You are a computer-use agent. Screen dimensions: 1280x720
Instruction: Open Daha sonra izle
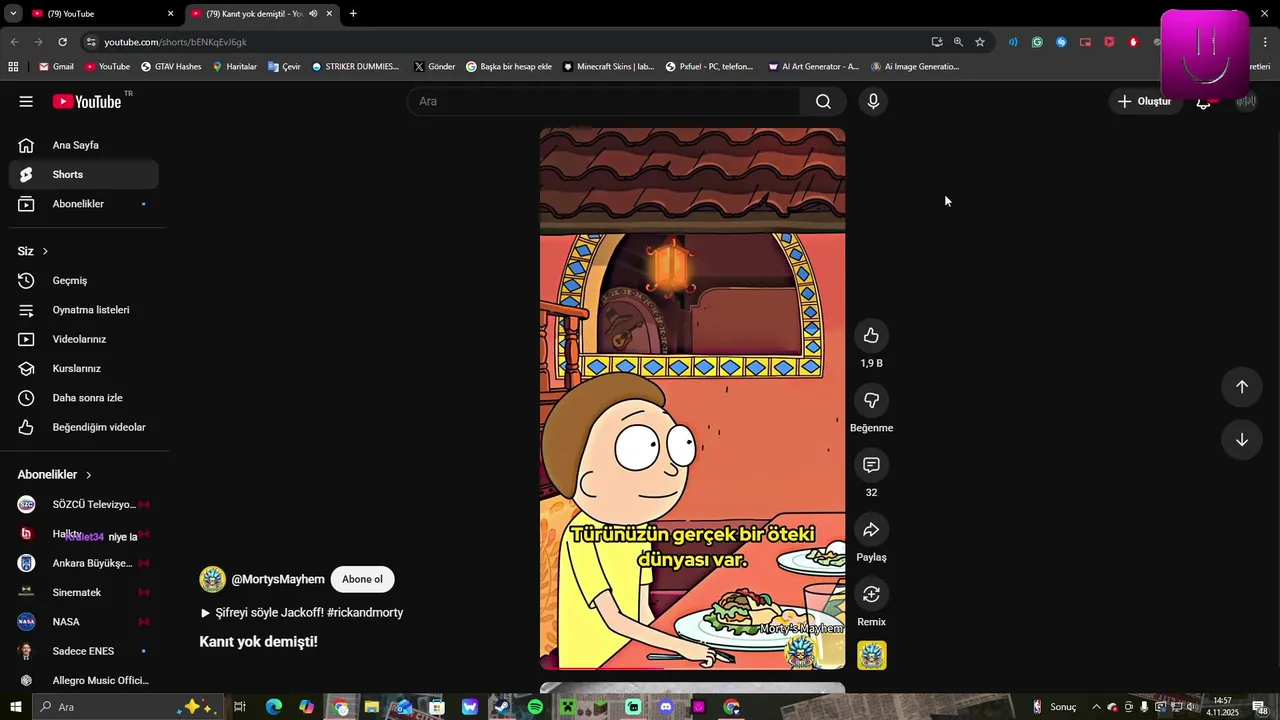[x=84, y=398]
